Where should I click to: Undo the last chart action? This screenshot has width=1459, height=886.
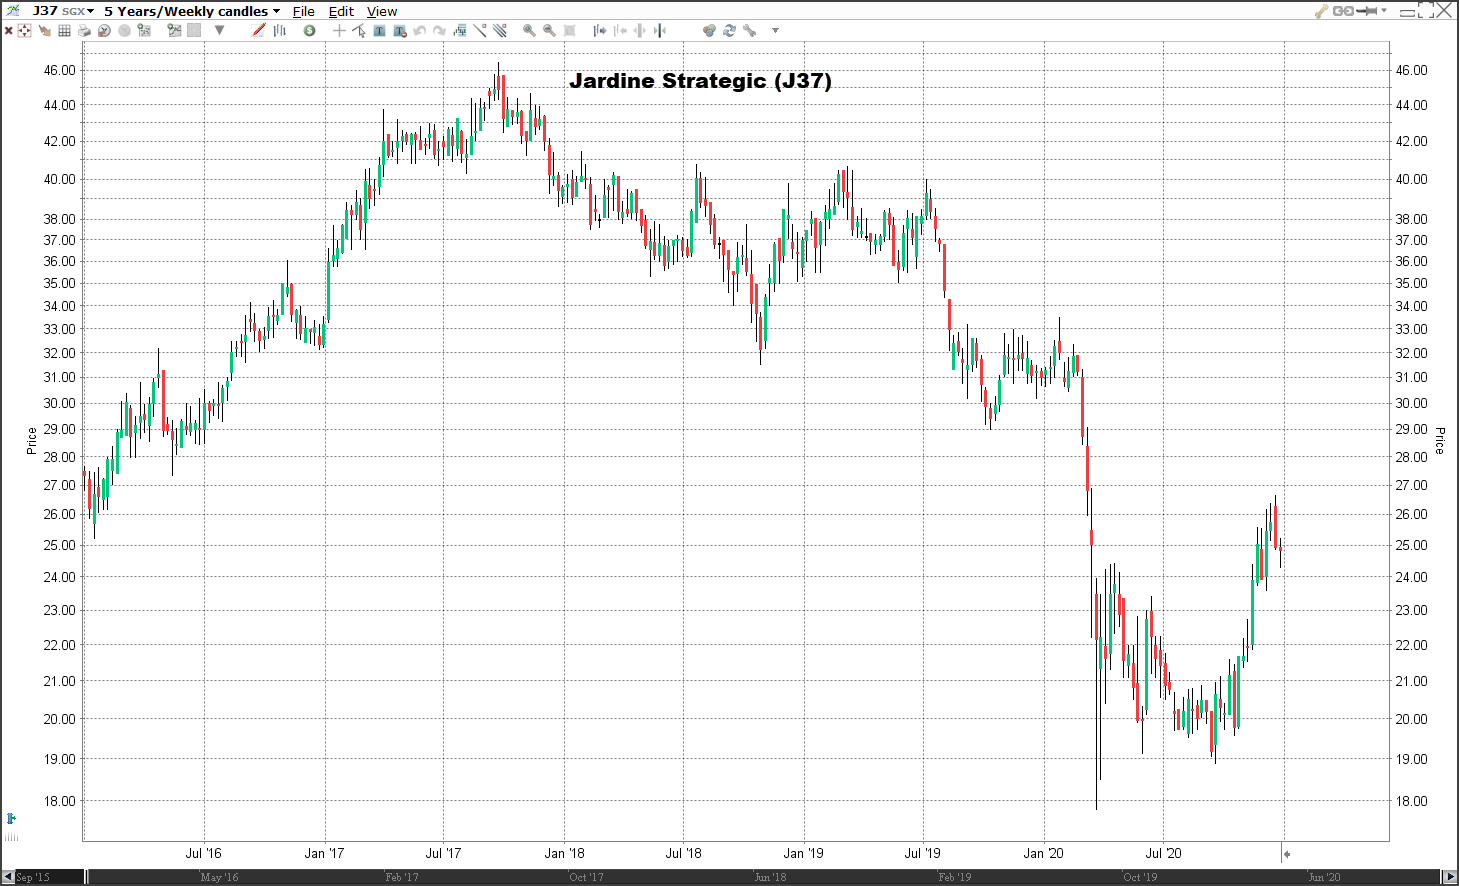point(419,30)
